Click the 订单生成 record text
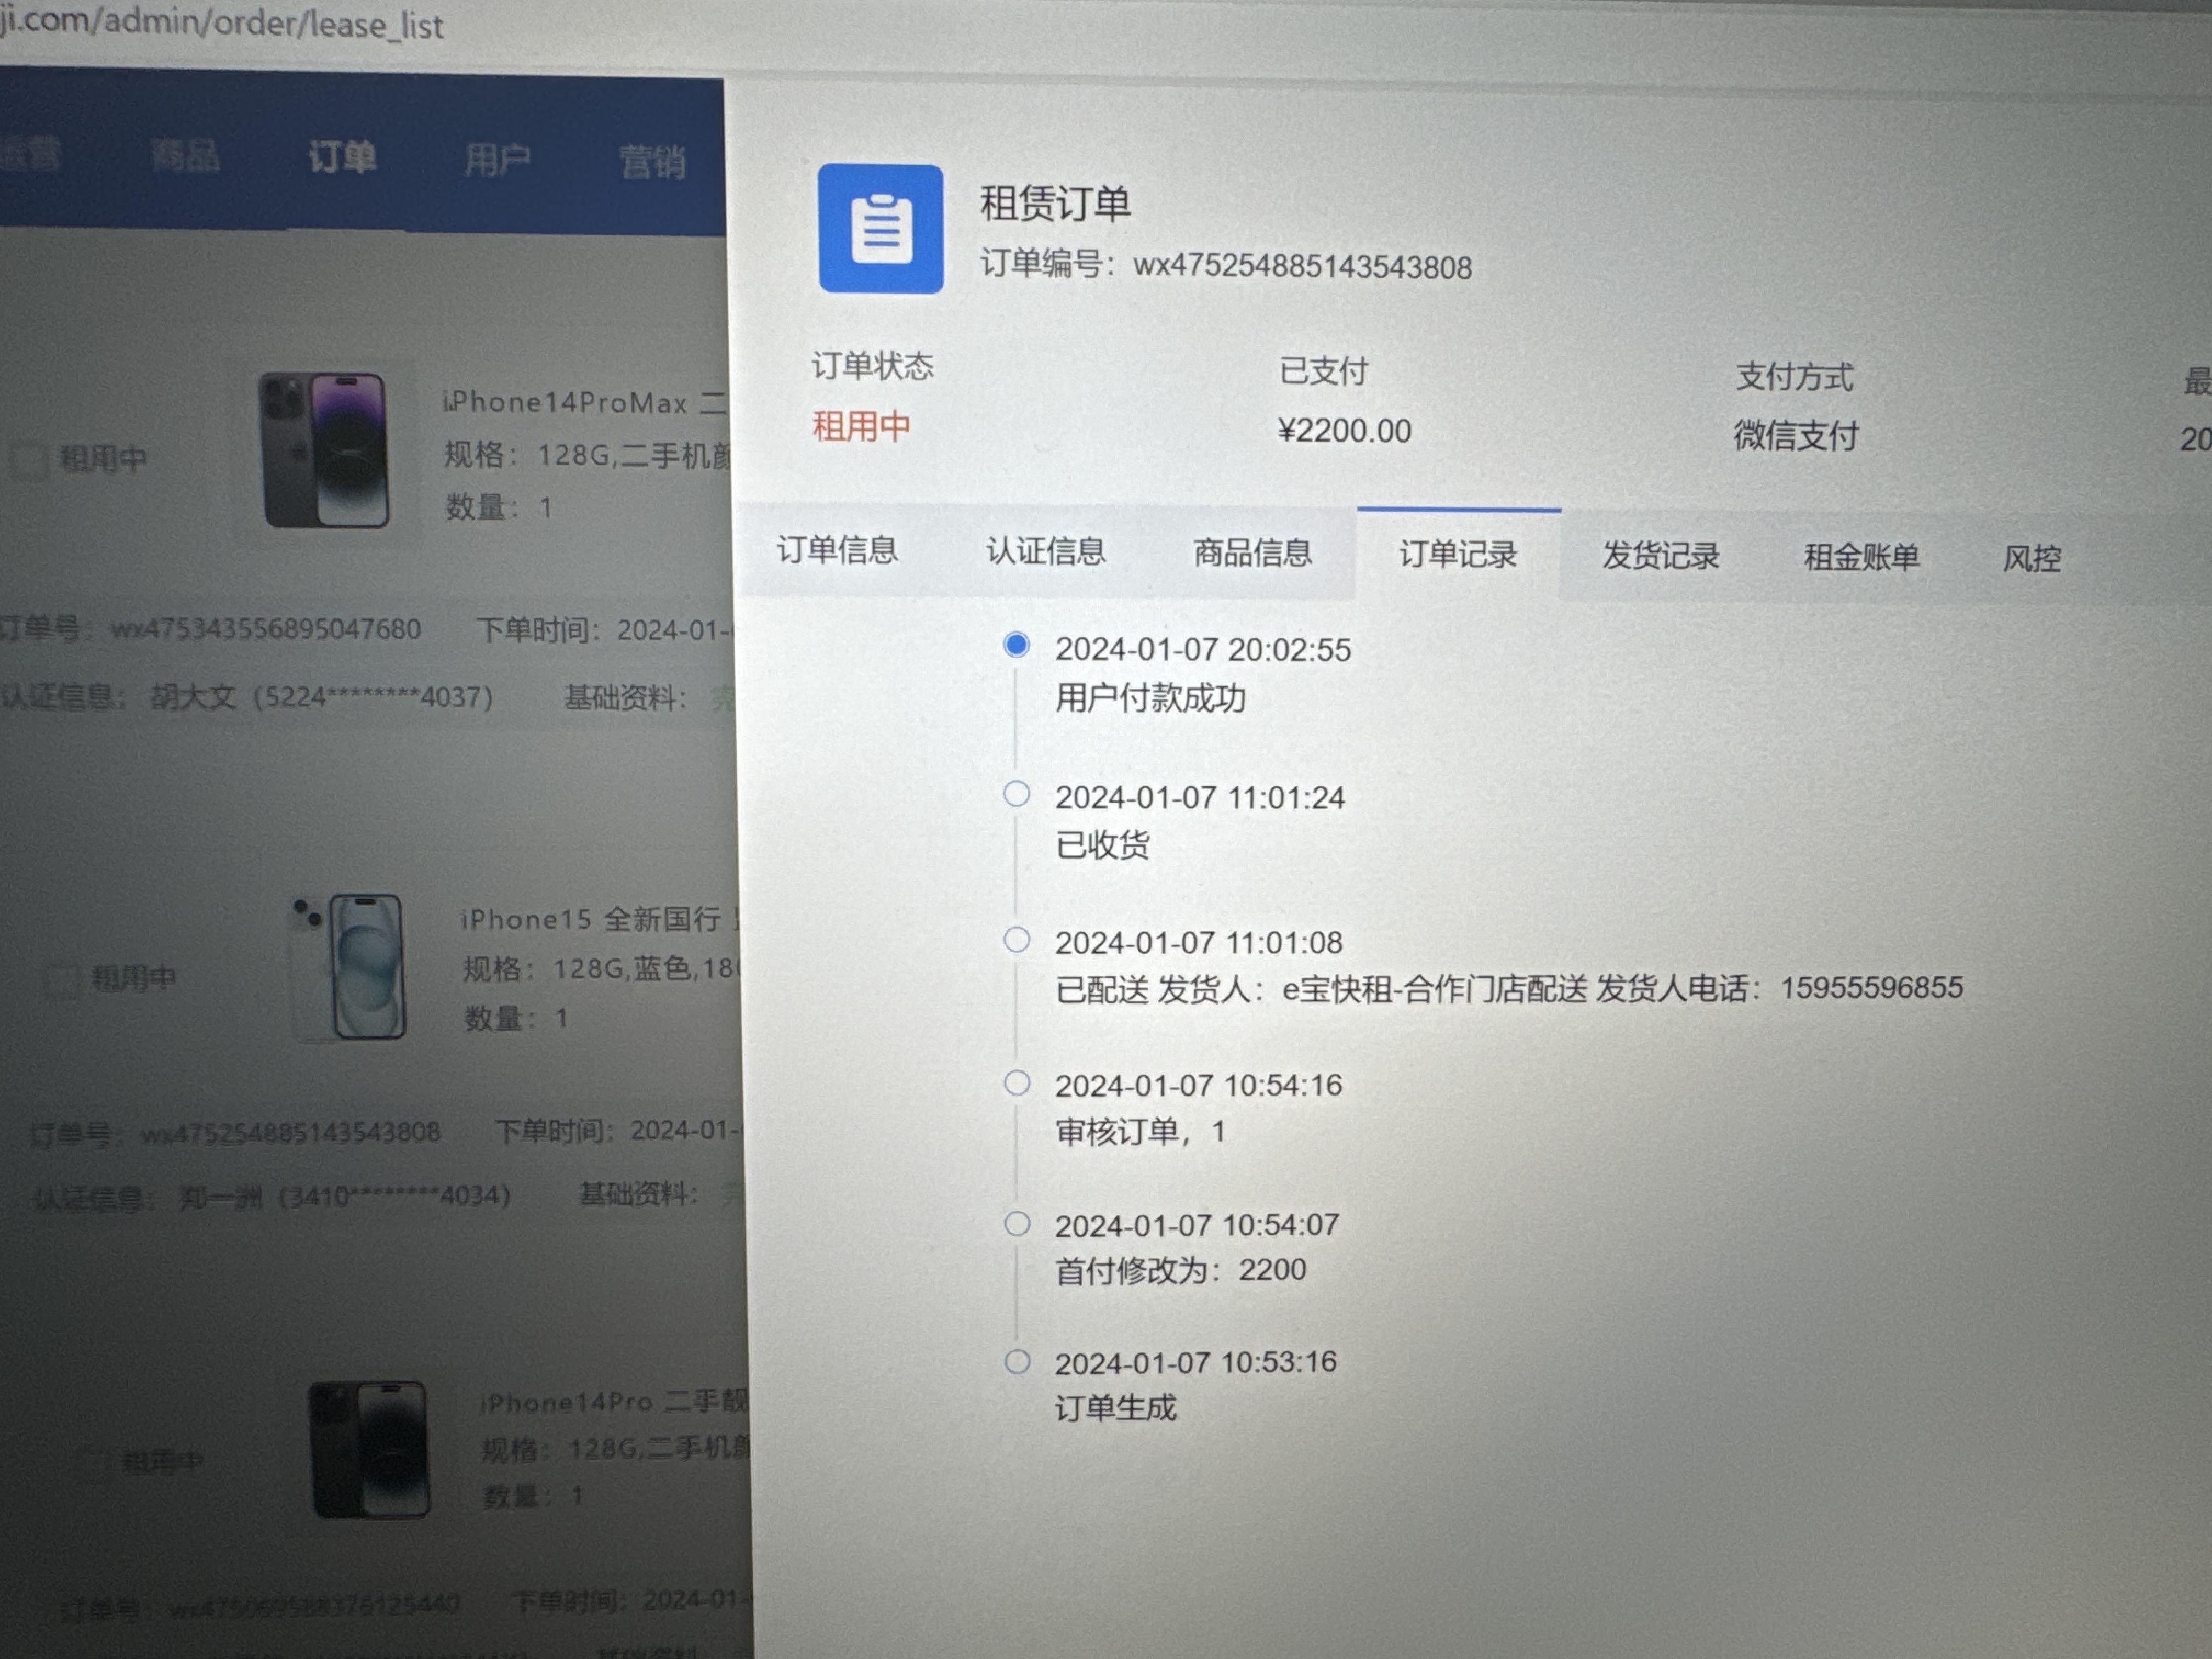Screen dimensions: 2212x1659 [x=1116, y=1408]
